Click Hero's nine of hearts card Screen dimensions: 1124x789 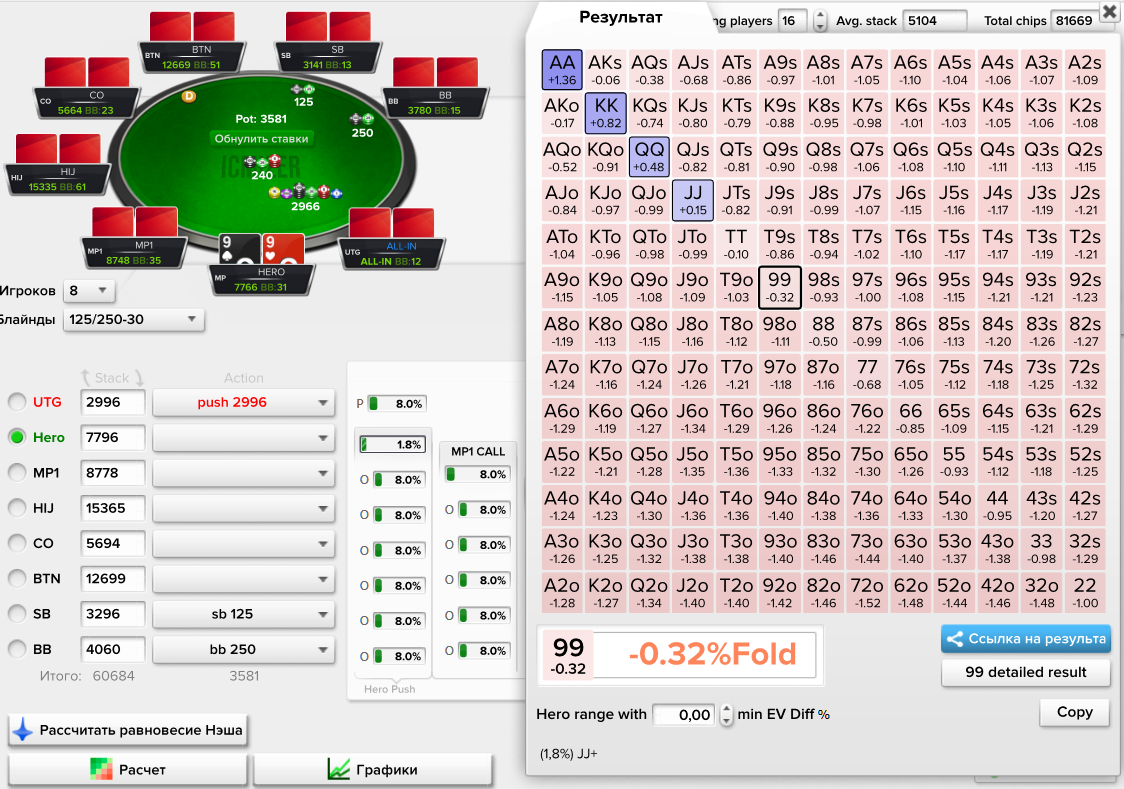[x=282, y=249]
